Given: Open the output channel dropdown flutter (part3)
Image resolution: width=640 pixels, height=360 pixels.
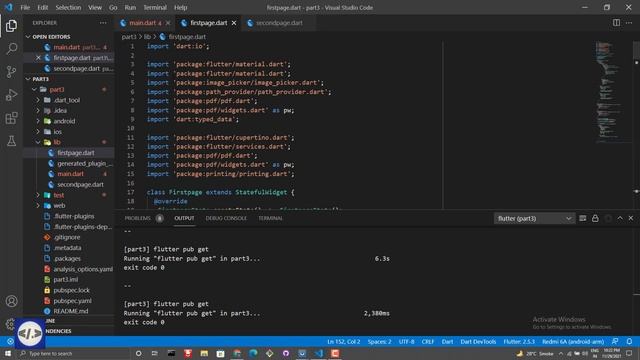Looking at the screenshot, I should [x=534, y=218].
